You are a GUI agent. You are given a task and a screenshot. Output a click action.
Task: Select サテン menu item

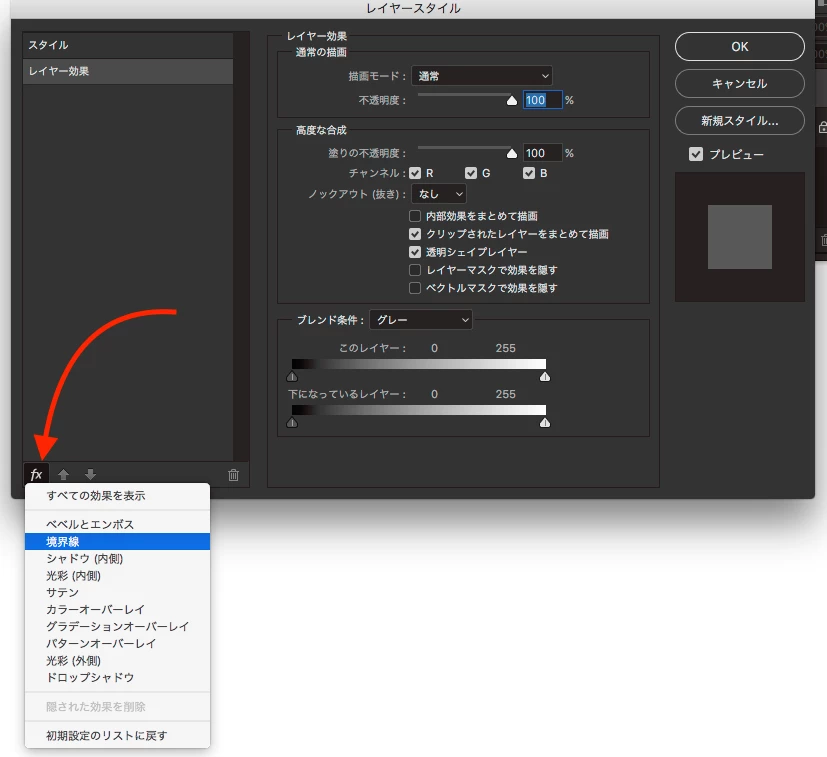117,592
